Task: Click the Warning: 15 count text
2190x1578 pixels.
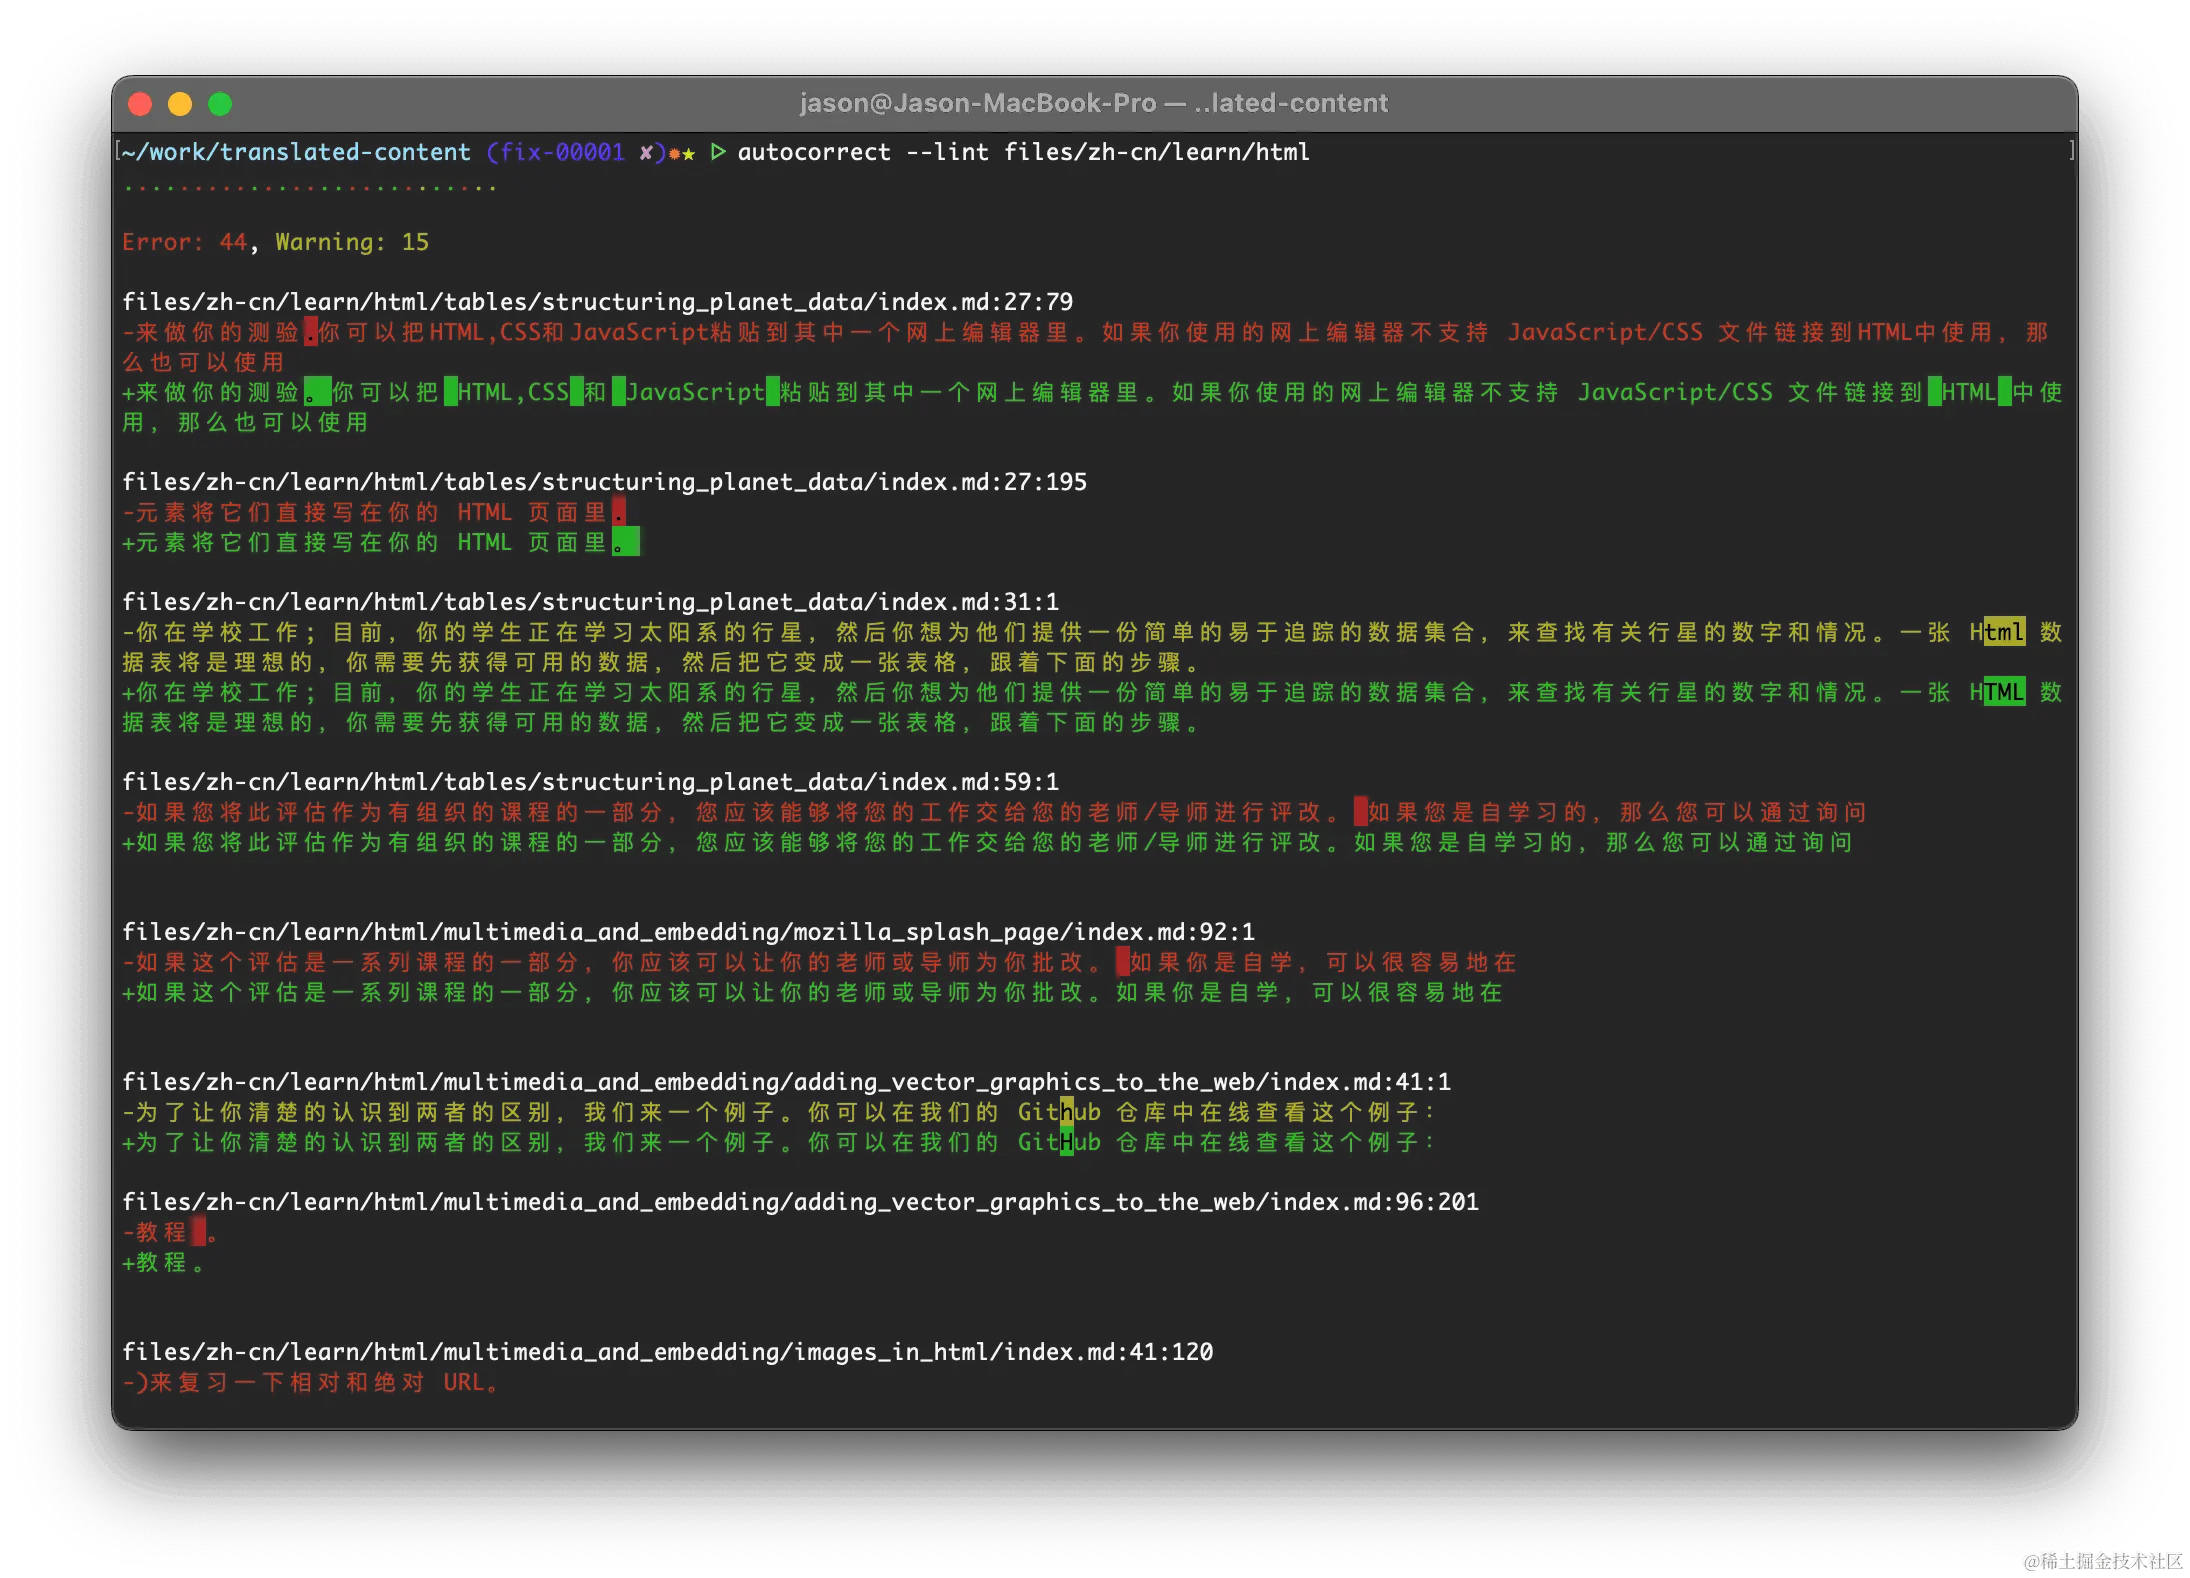Action: tap(352, 242)
